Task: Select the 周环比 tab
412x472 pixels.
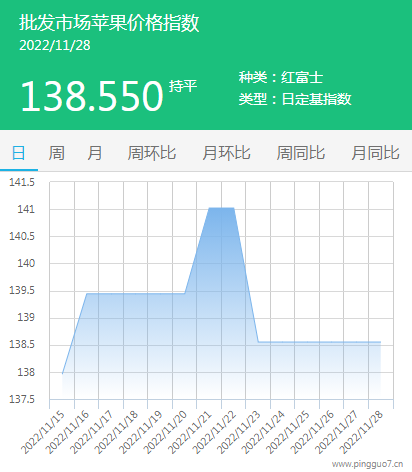Action: 152,153
